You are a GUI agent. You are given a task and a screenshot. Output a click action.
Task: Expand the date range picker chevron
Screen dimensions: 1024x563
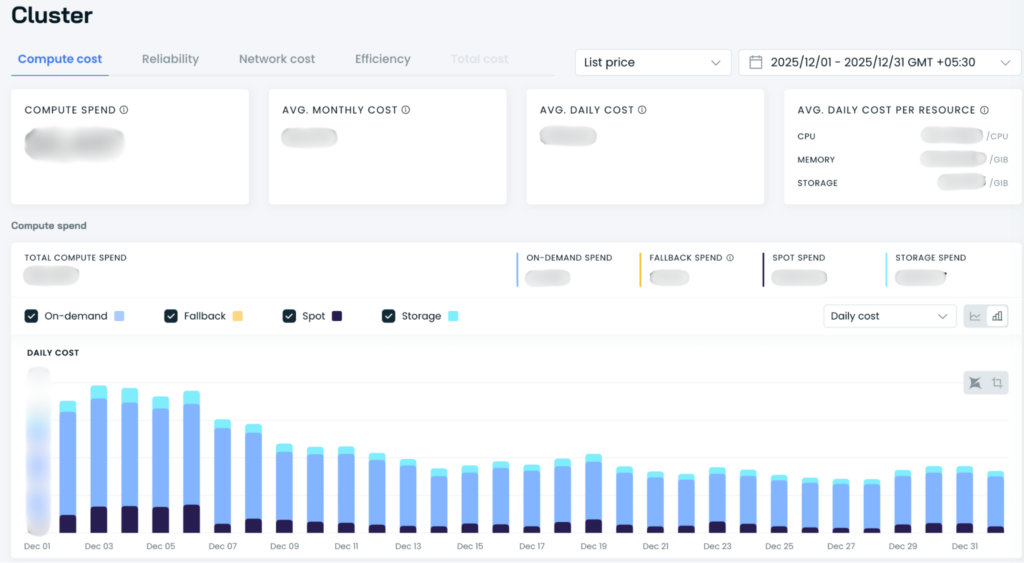[x=1005, y=63]
